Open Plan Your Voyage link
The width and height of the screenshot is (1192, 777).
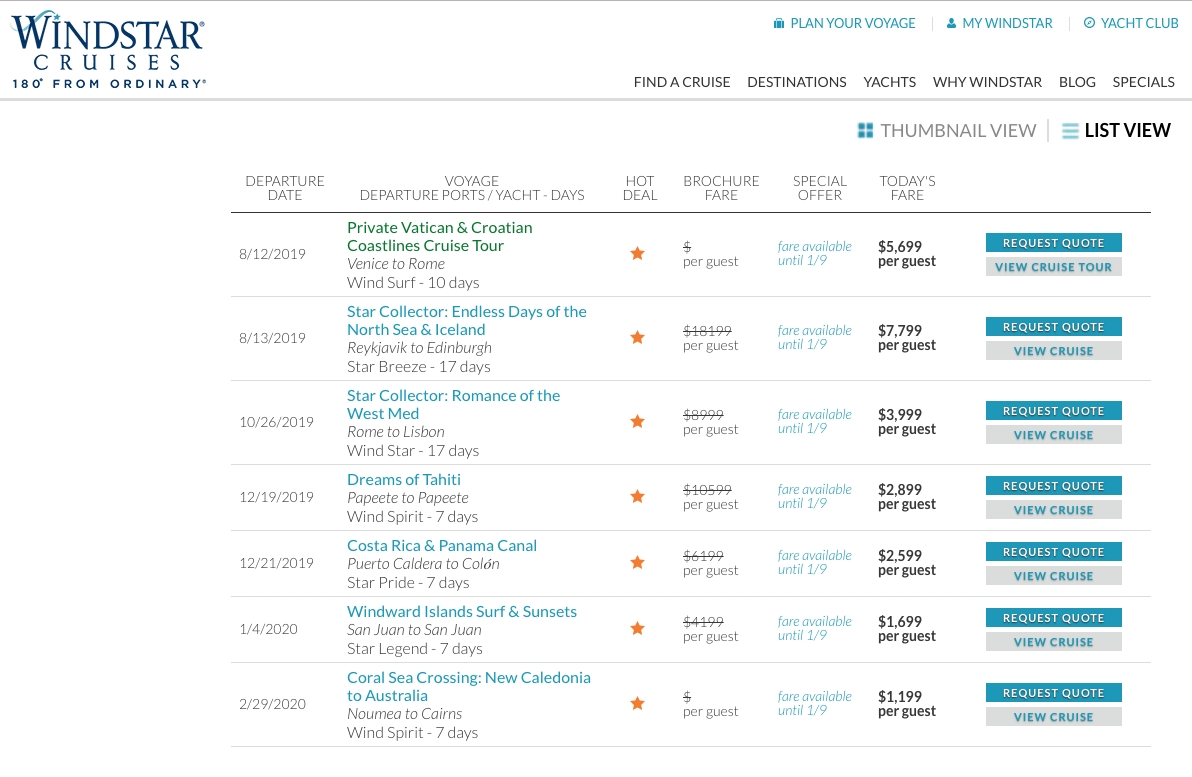[853, 24]
